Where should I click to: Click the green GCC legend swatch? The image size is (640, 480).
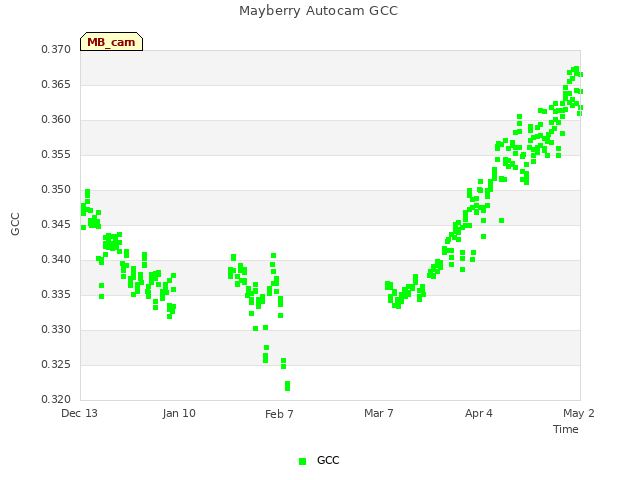[302, 461]
